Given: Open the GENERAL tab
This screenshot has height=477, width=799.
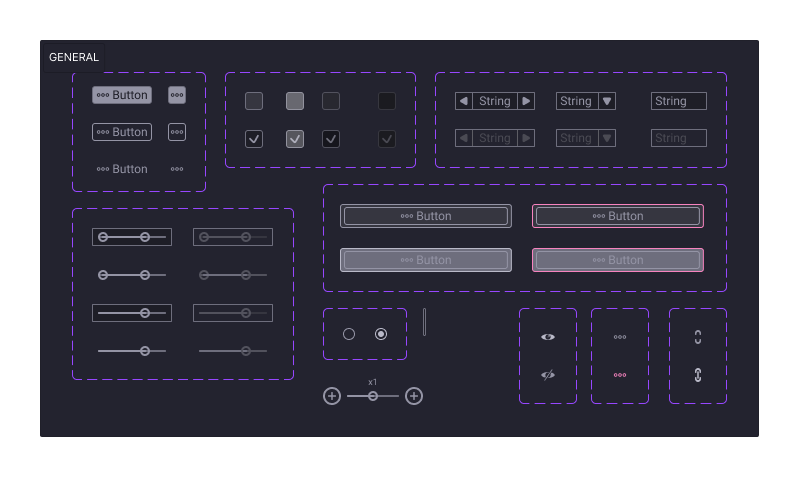Looking at the screenshot, I should [74, 57].
